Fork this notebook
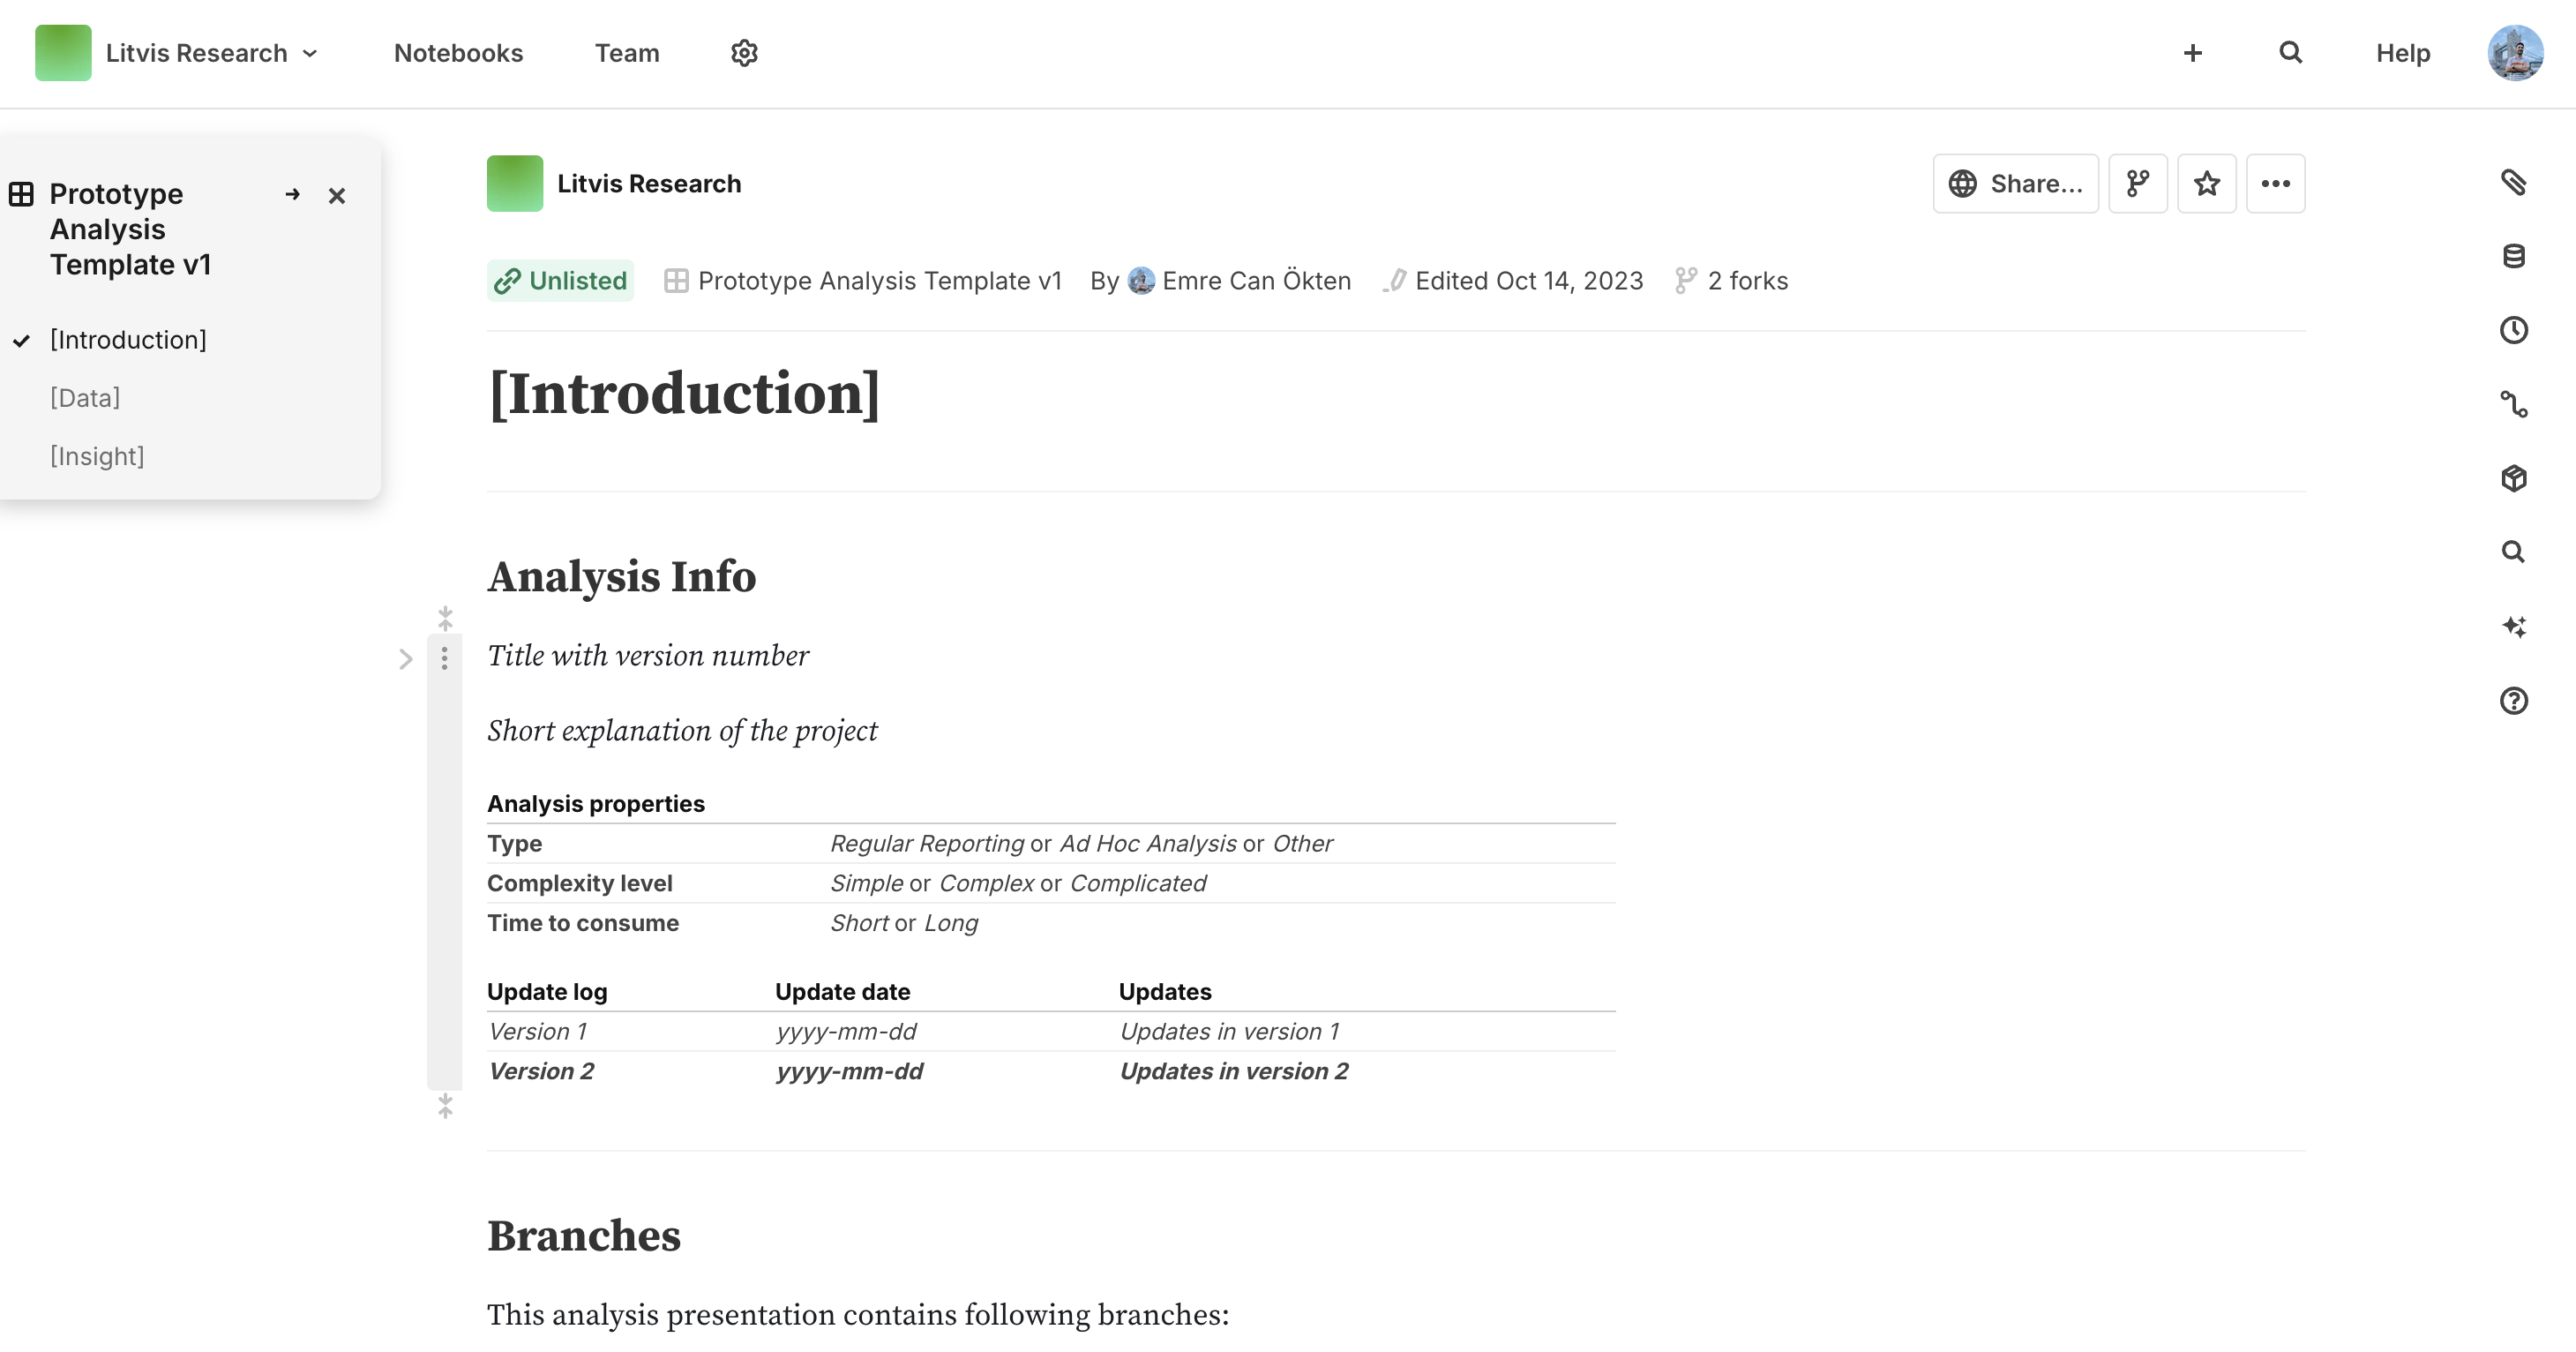 click(2138, 184)
